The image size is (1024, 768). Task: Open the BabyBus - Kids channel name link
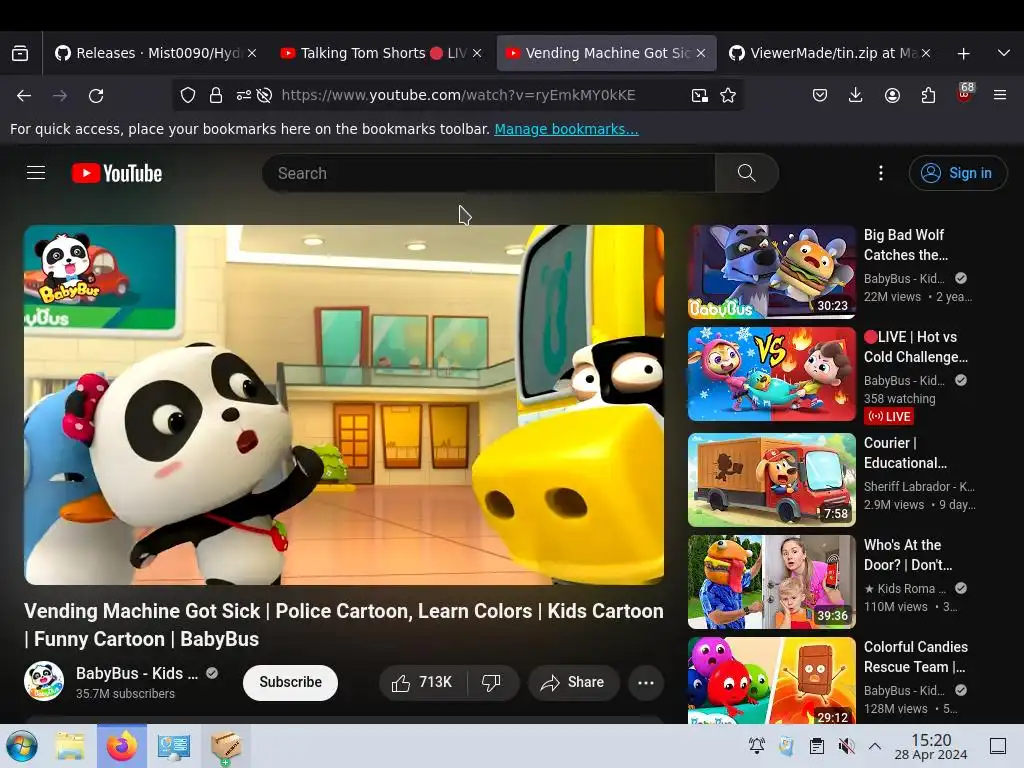136,673
